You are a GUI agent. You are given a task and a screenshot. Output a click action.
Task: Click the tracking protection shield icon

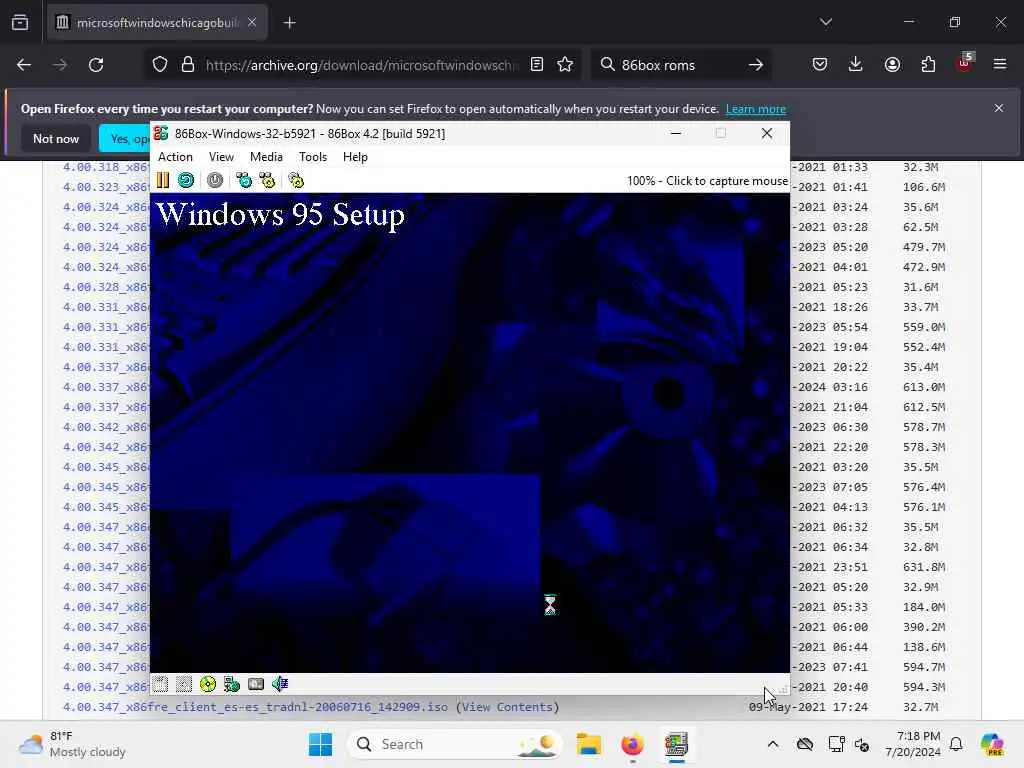[160, 65]
